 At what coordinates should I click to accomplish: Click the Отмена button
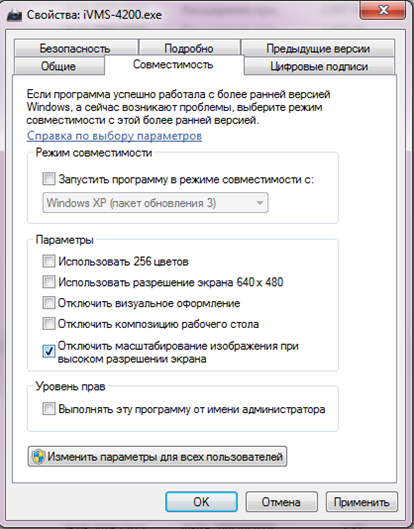coord(281,502)
